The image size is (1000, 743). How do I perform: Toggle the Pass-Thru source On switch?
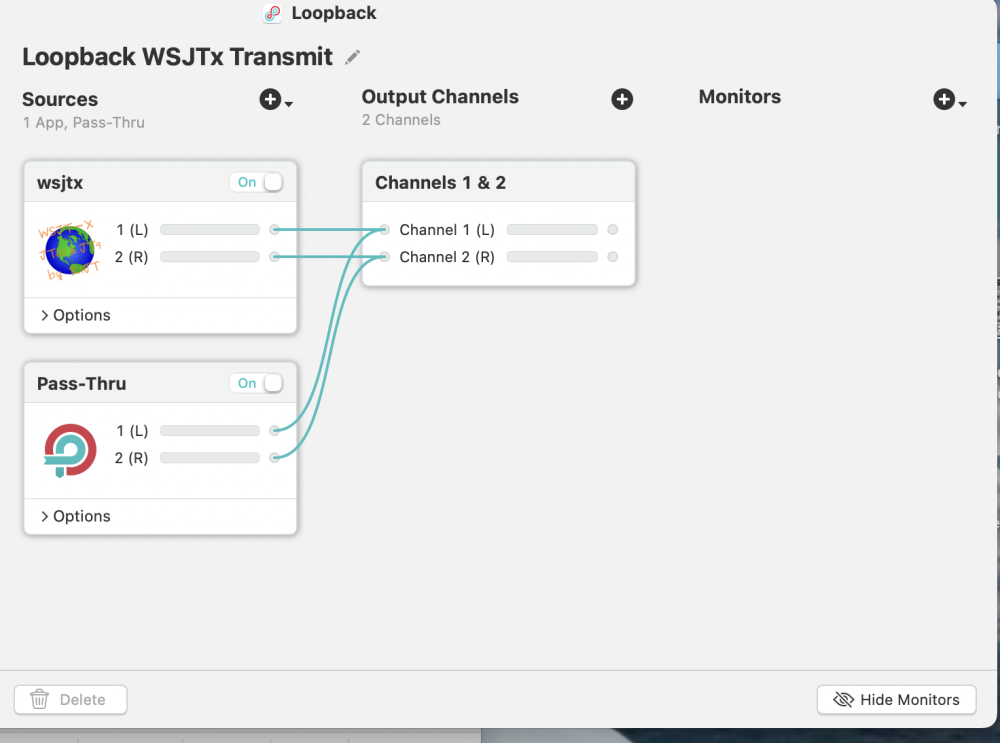click(x=256, y=383)
